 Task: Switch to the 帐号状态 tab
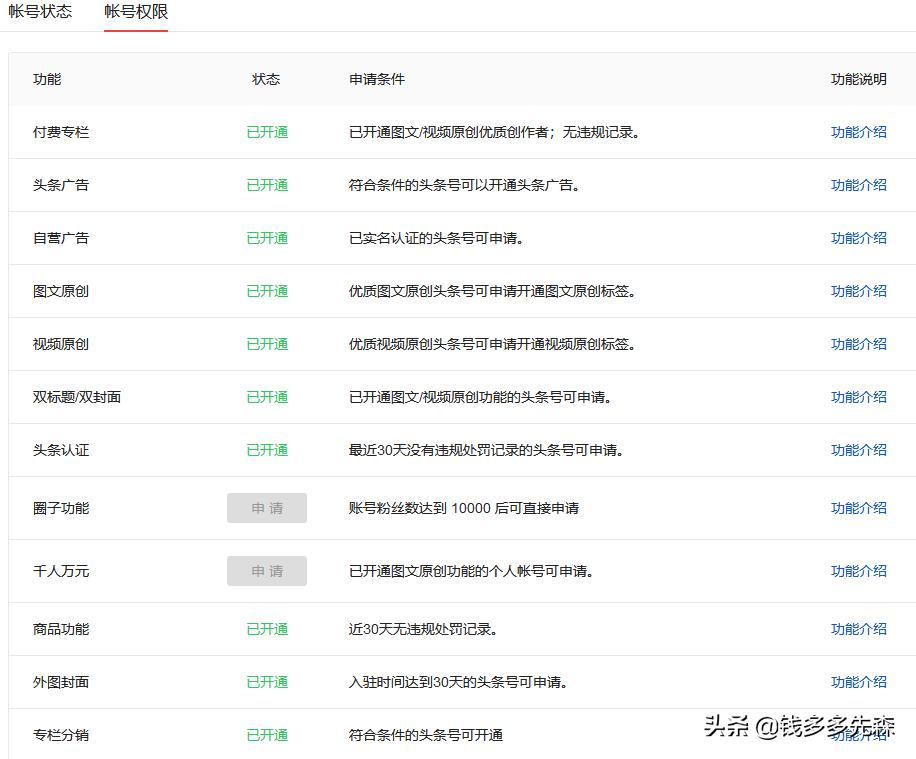point(41,12)
